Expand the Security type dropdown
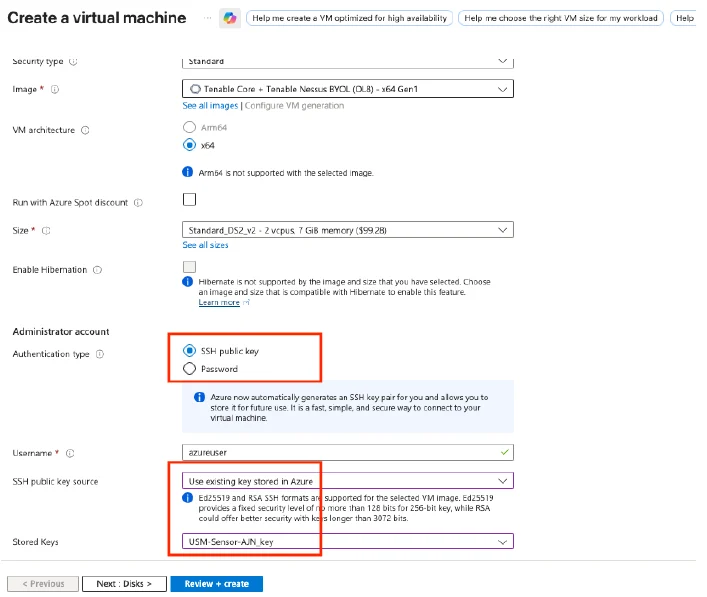 point(348,62)
